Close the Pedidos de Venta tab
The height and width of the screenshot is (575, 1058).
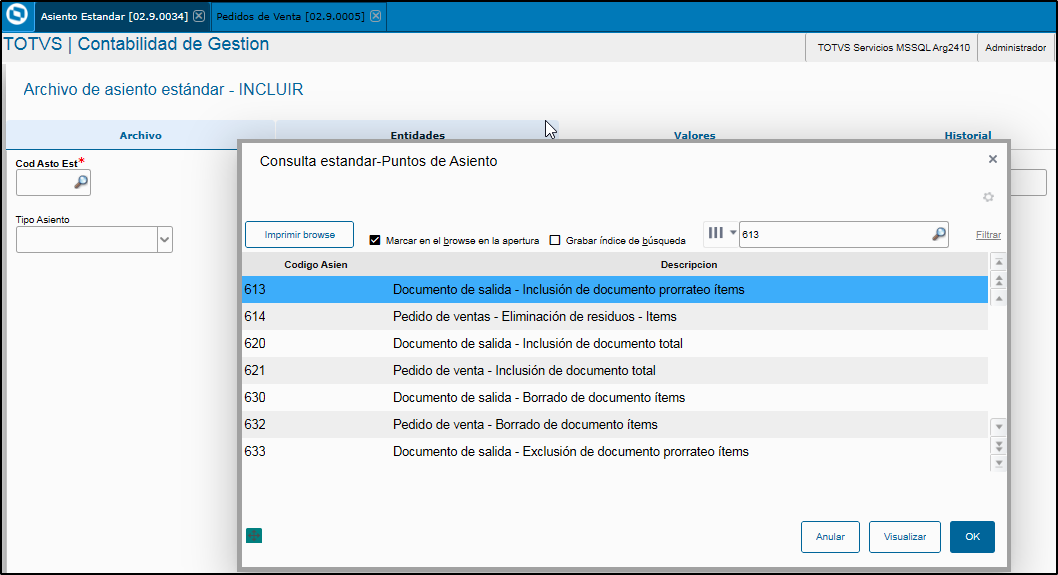tap(375, 16)
